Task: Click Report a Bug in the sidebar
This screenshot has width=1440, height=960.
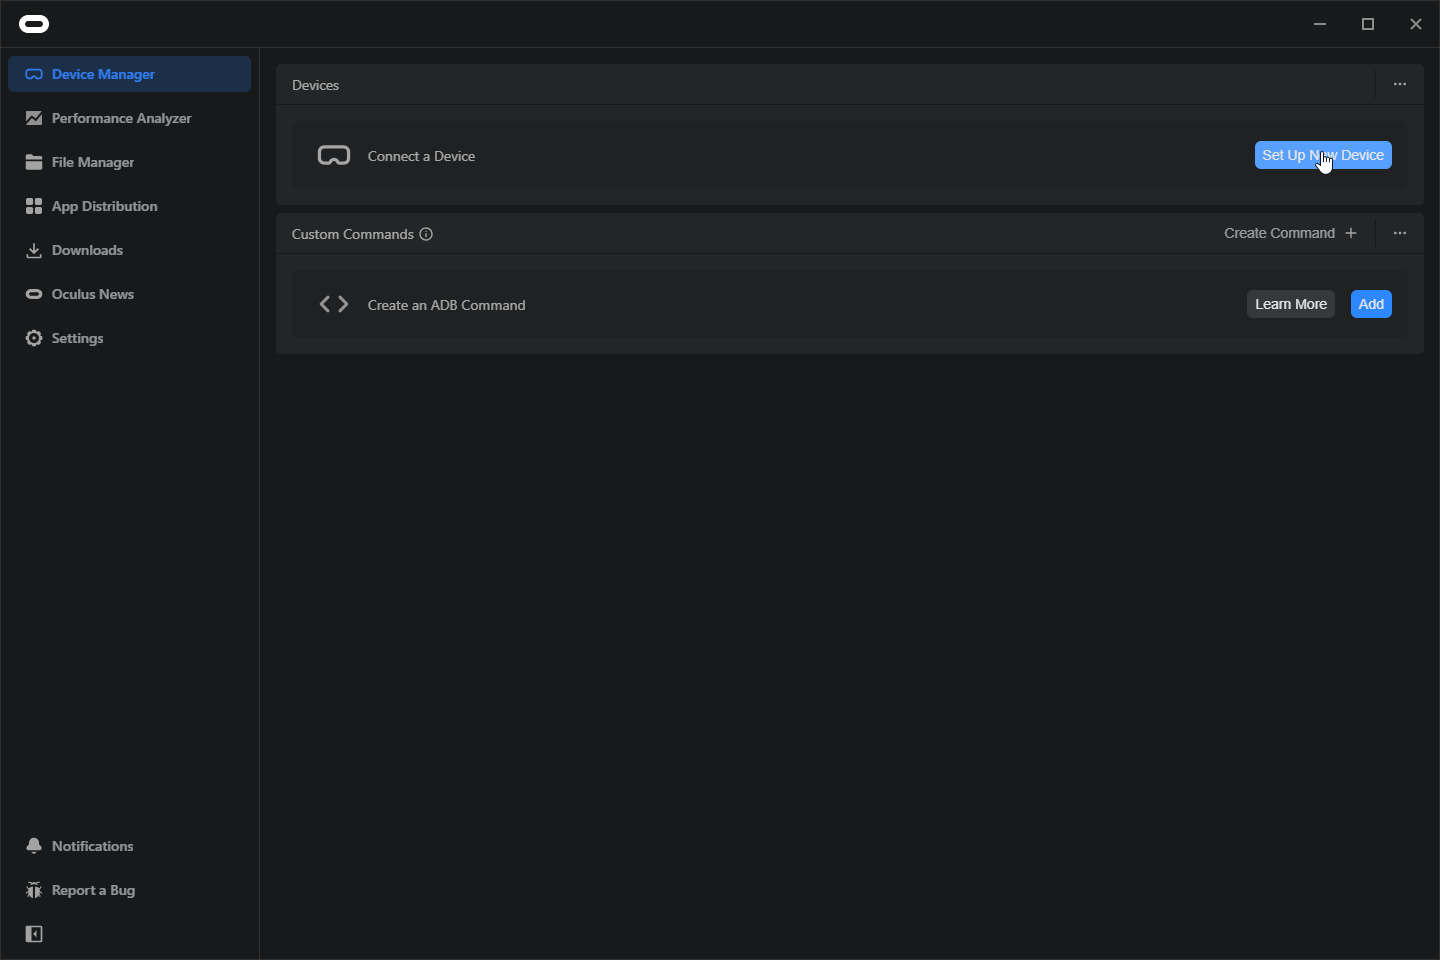Action: click(x=94, y=890)
